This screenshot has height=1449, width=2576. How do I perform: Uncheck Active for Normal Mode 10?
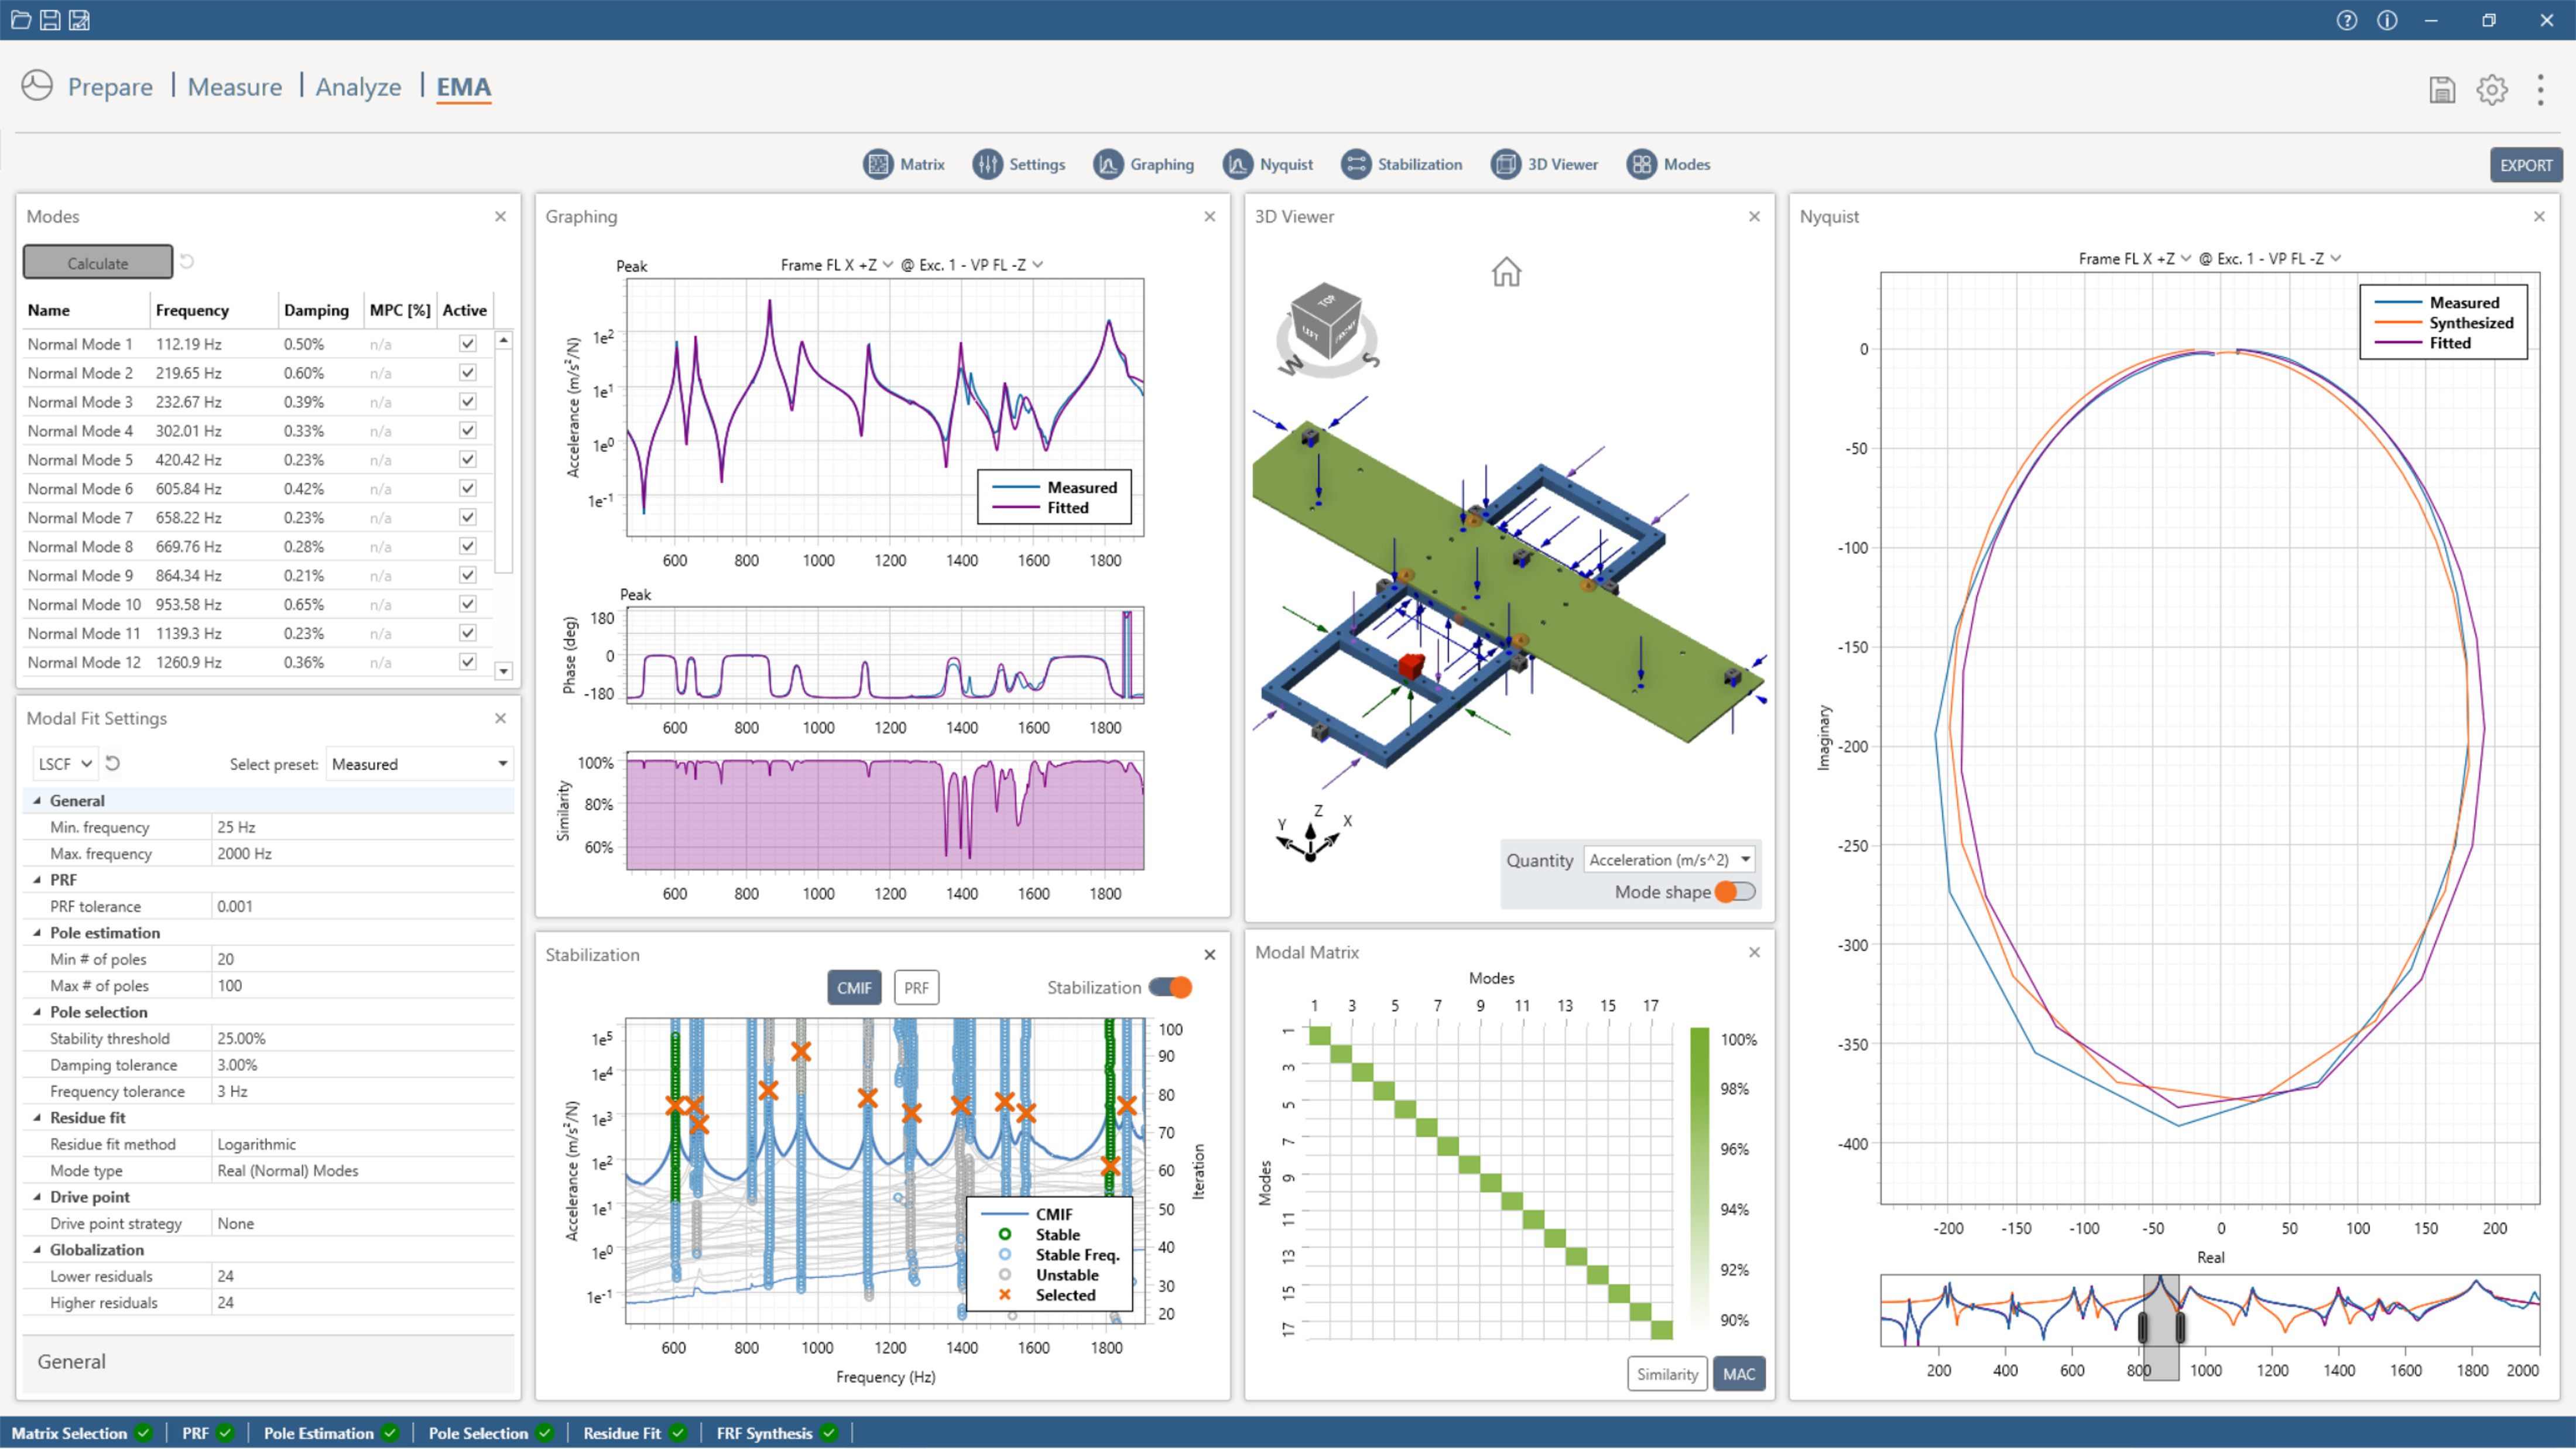tap(467, 604)
